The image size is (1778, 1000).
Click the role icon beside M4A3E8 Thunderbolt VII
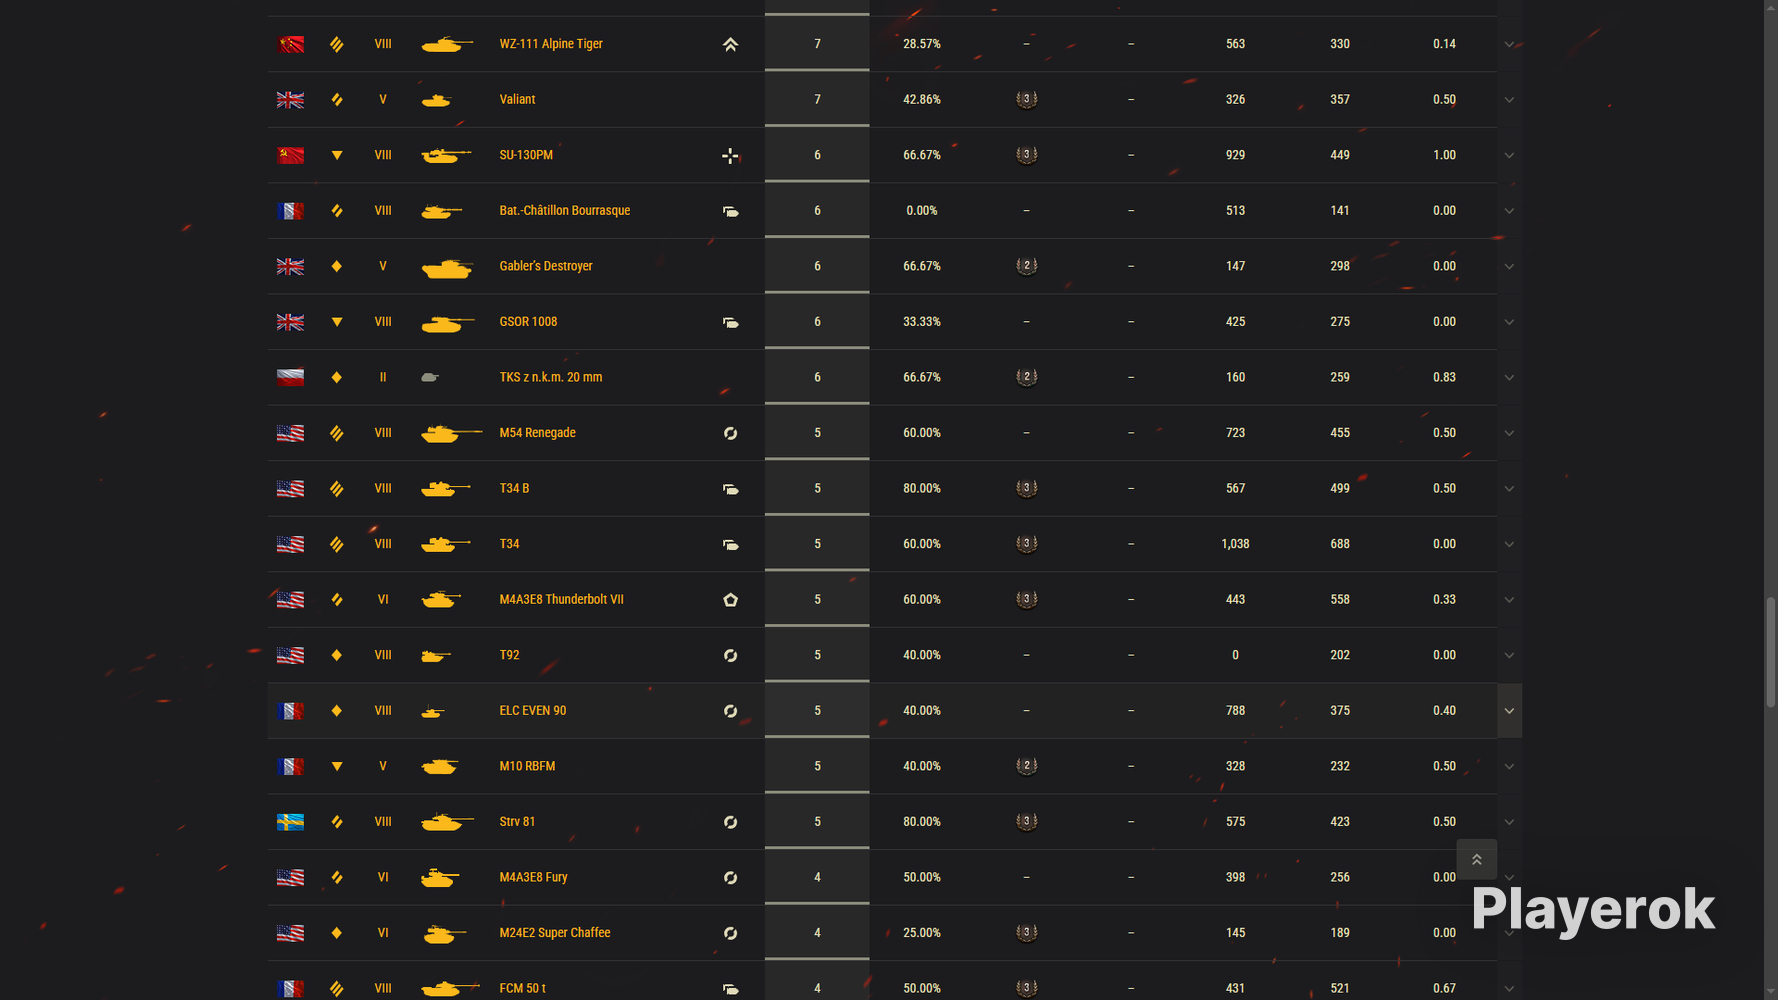731,600
